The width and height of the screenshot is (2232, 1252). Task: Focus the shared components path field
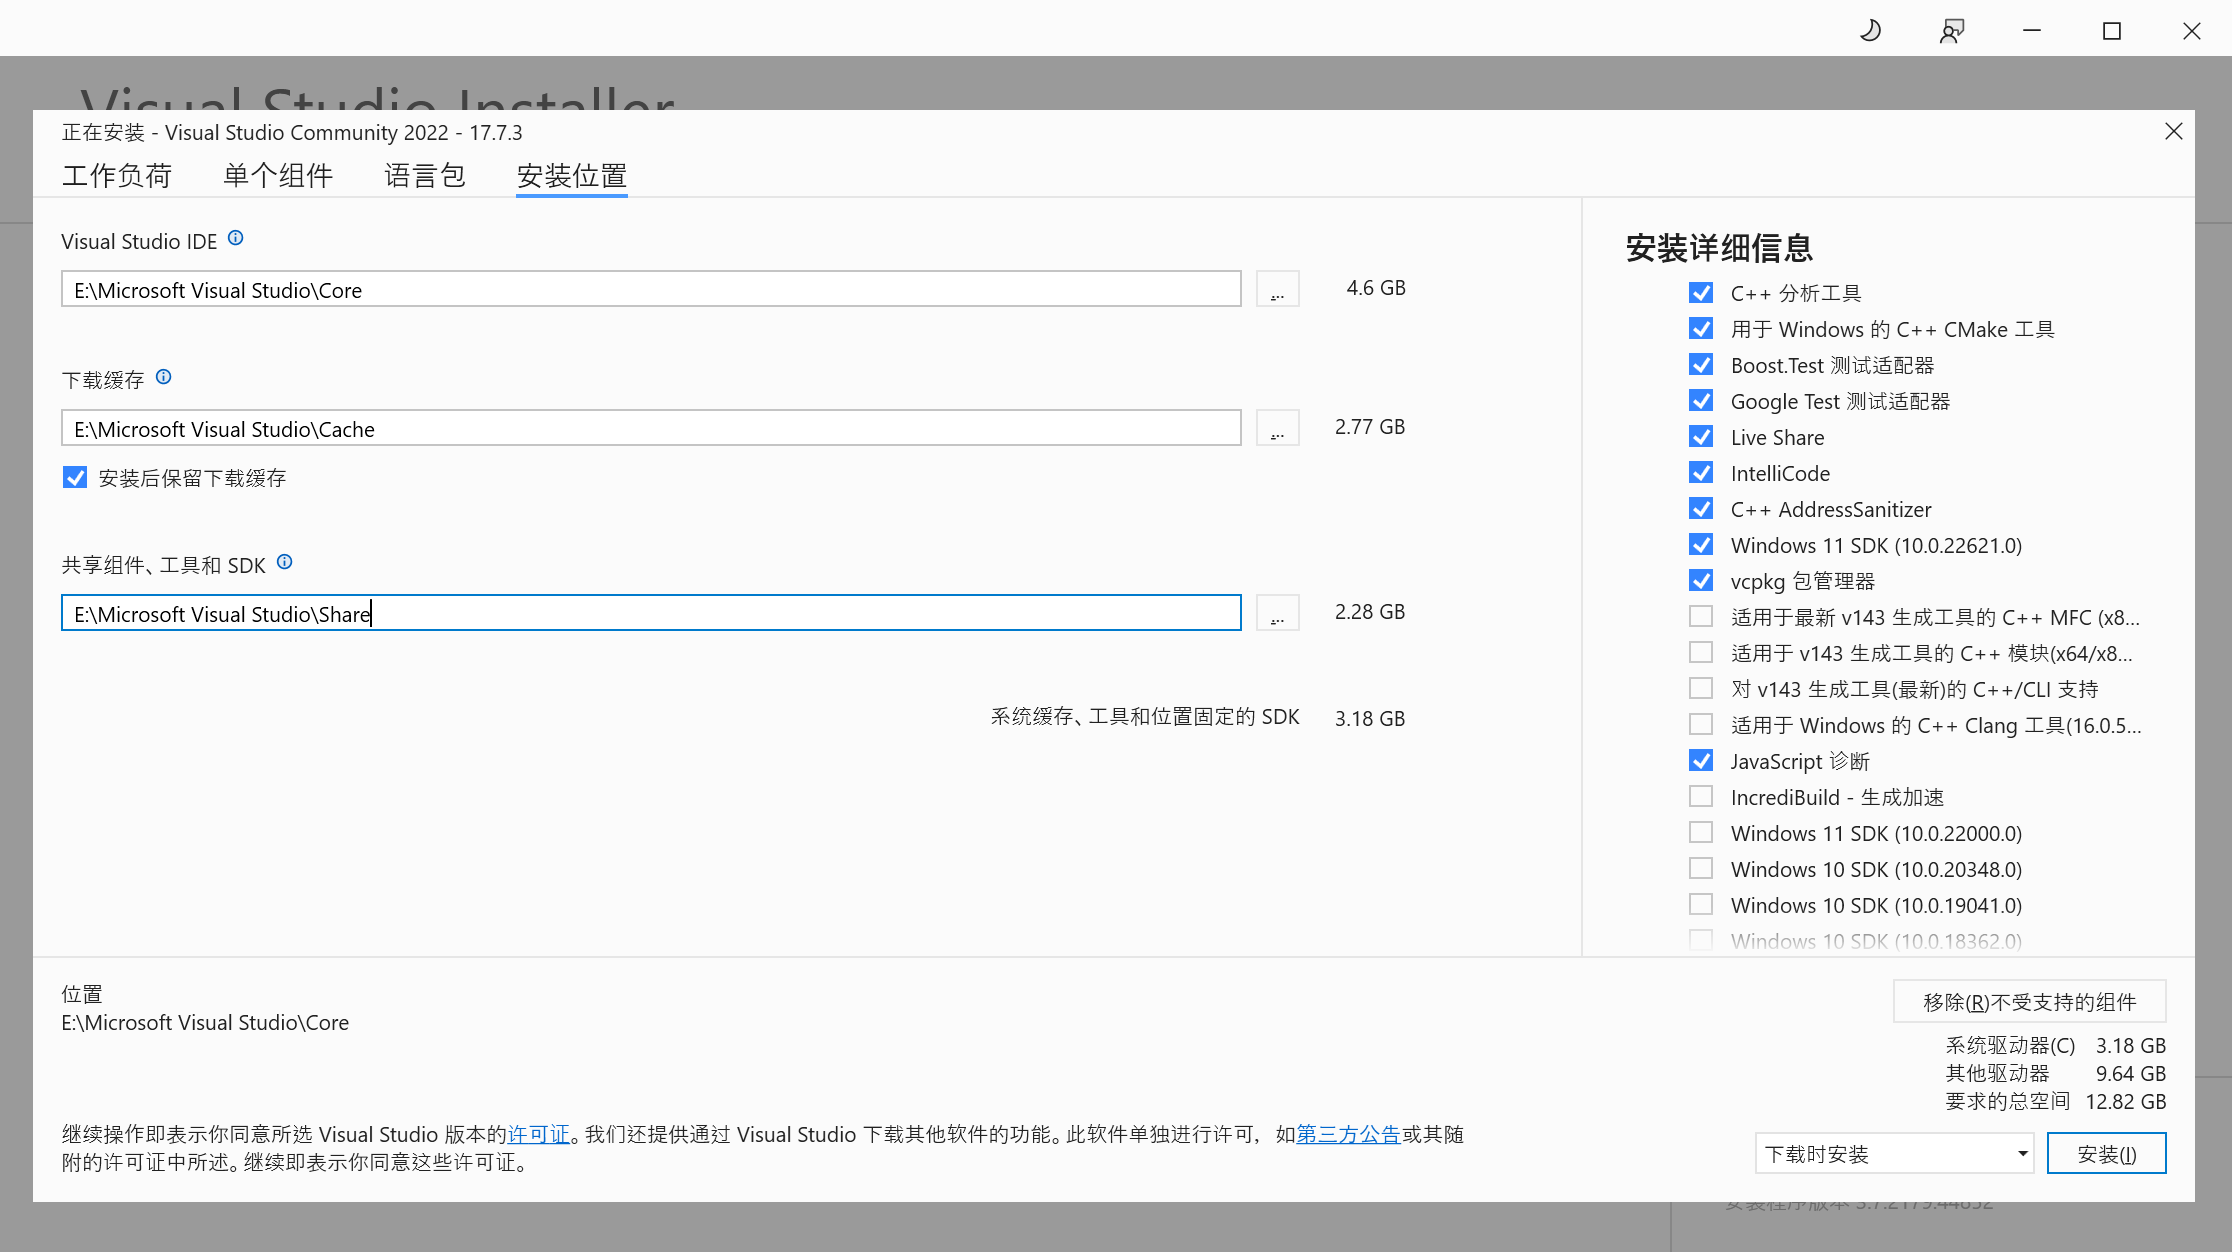click(651, 613)
